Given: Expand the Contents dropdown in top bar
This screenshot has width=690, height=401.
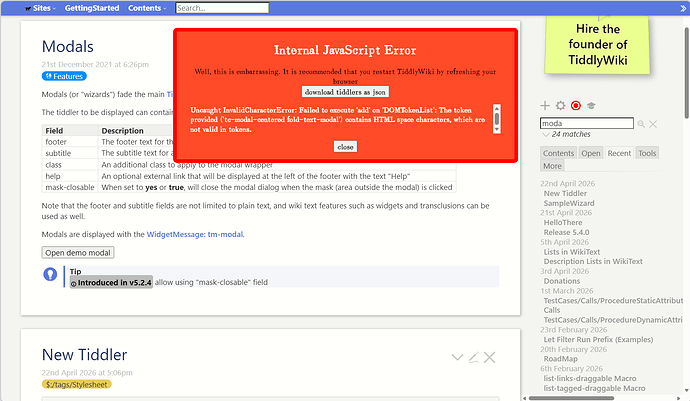Looking at the screenshot, I should click(x=148, y=8).
